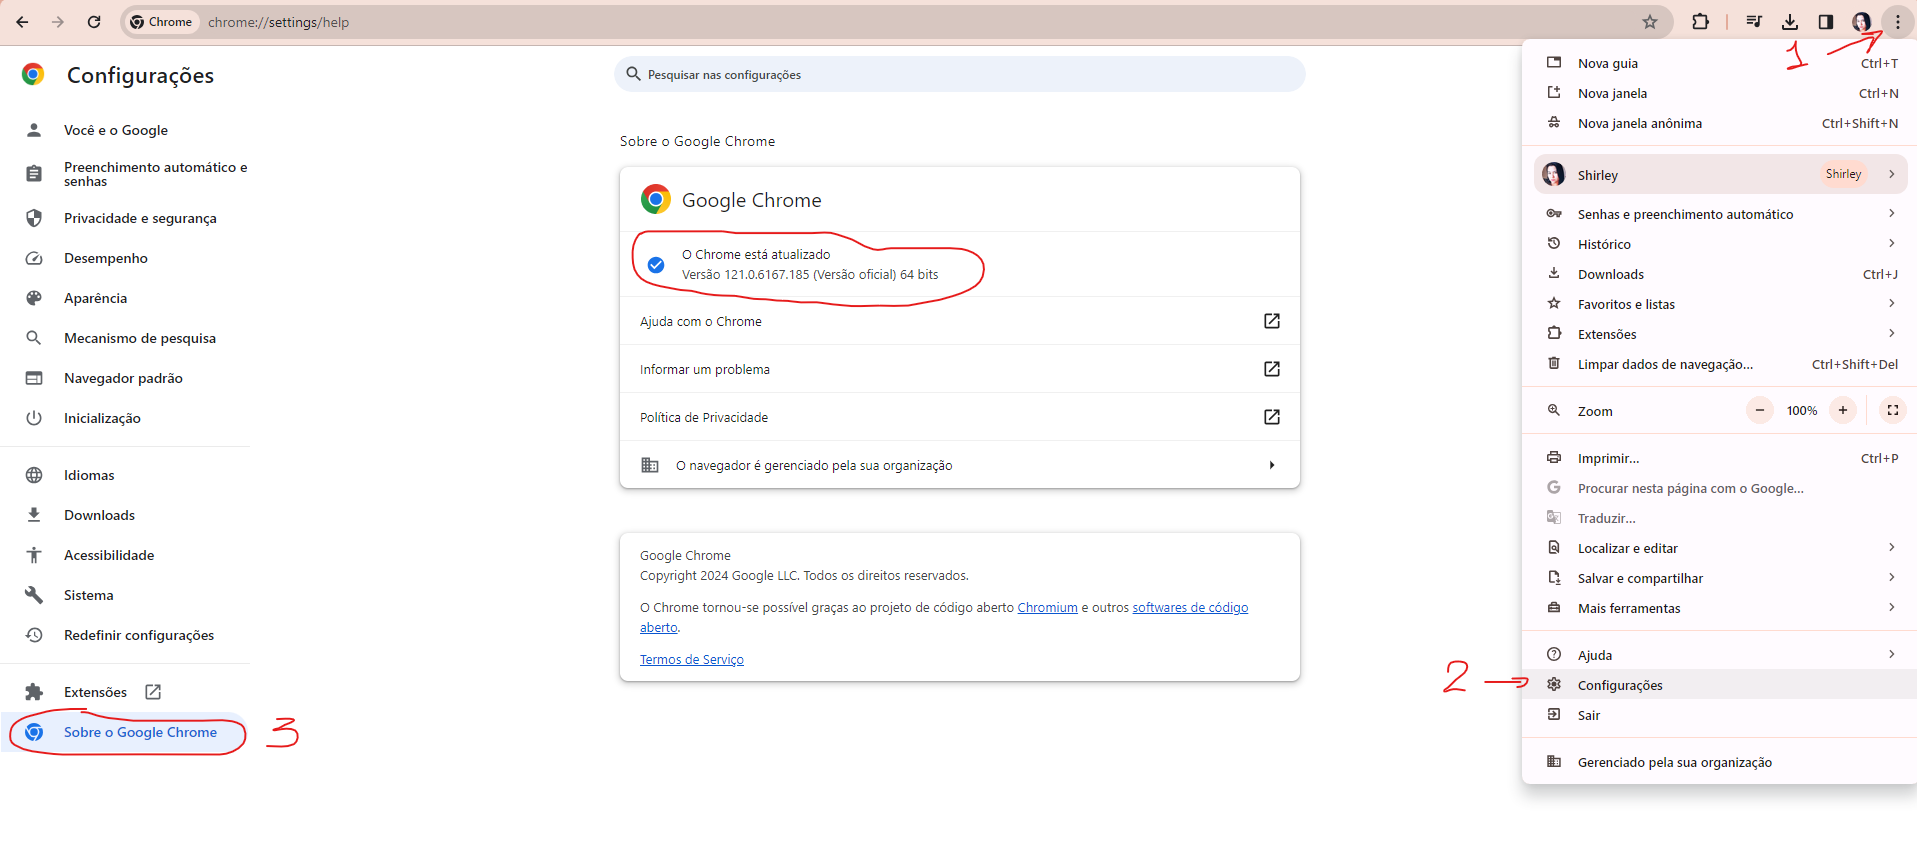Expand Senhas e preenchimento automático submenu
The width and height of the screenshot is (1917, 860).
(x=1719, y=214)
